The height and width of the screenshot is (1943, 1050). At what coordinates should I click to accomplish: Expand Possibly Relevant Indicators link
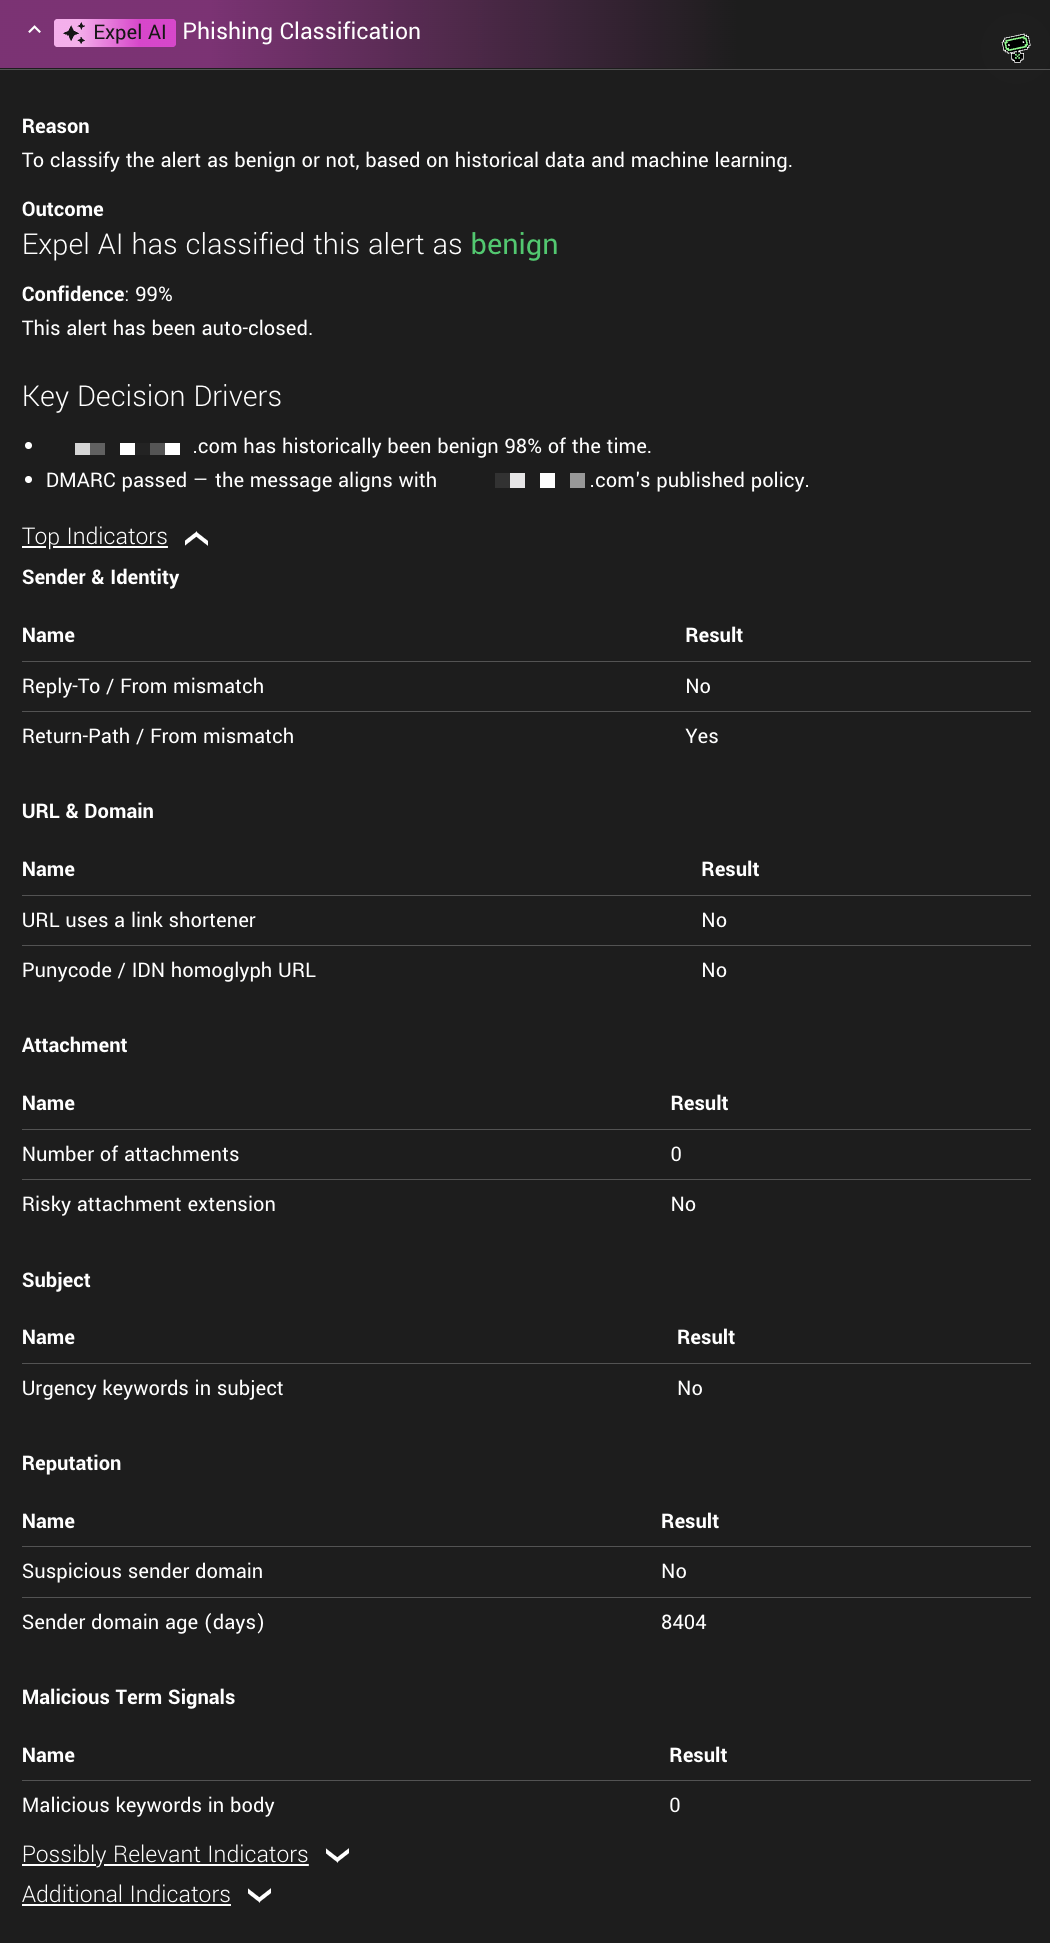[x=165, y=1854]
